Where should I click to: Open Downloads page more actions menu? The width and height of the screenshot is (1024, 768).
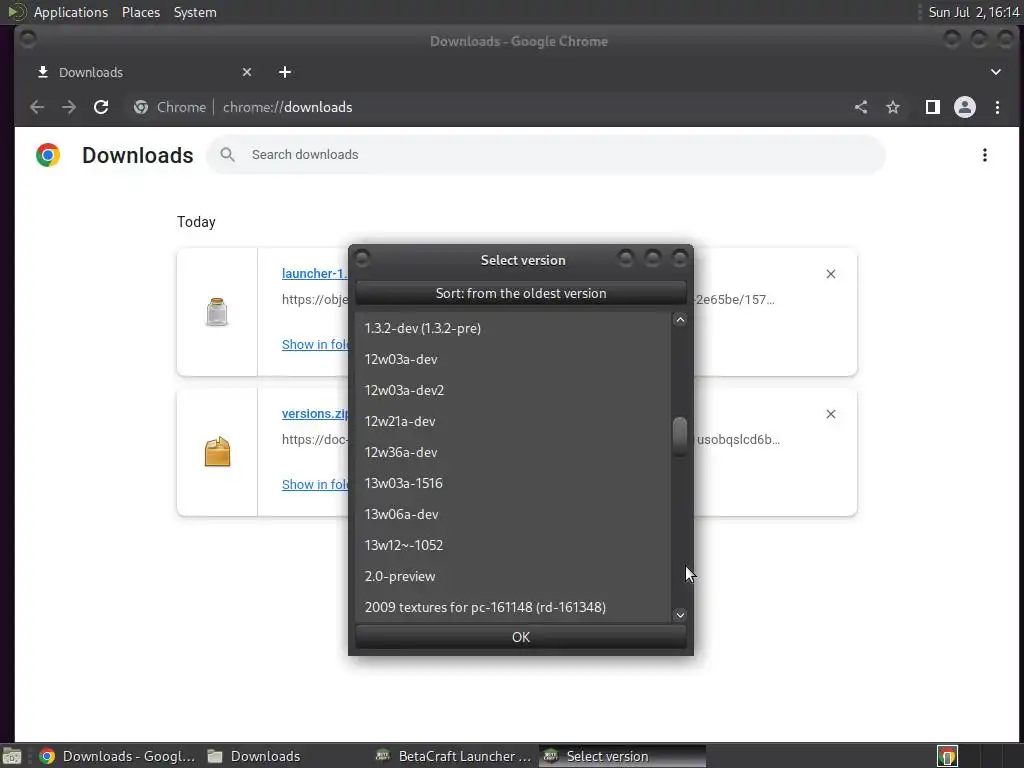[985, 155]
